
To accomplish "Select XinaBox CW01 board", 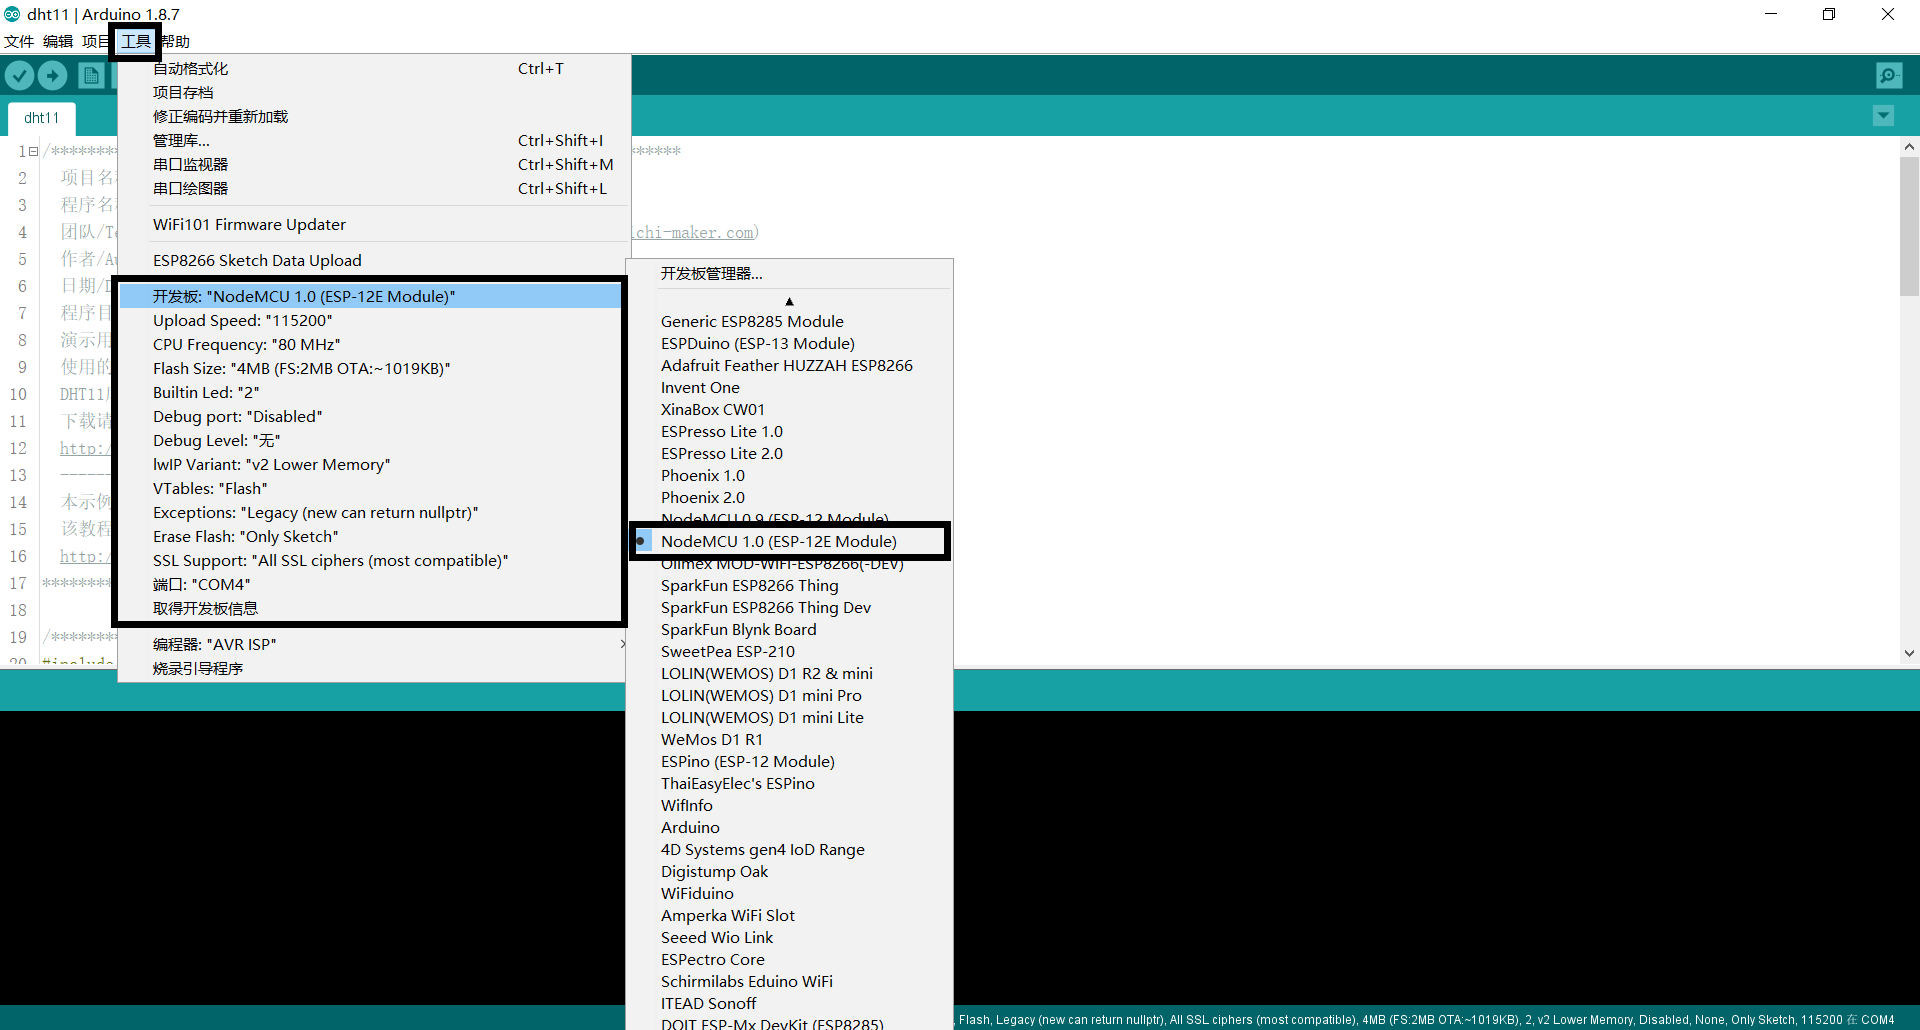I will click(790, 410).
